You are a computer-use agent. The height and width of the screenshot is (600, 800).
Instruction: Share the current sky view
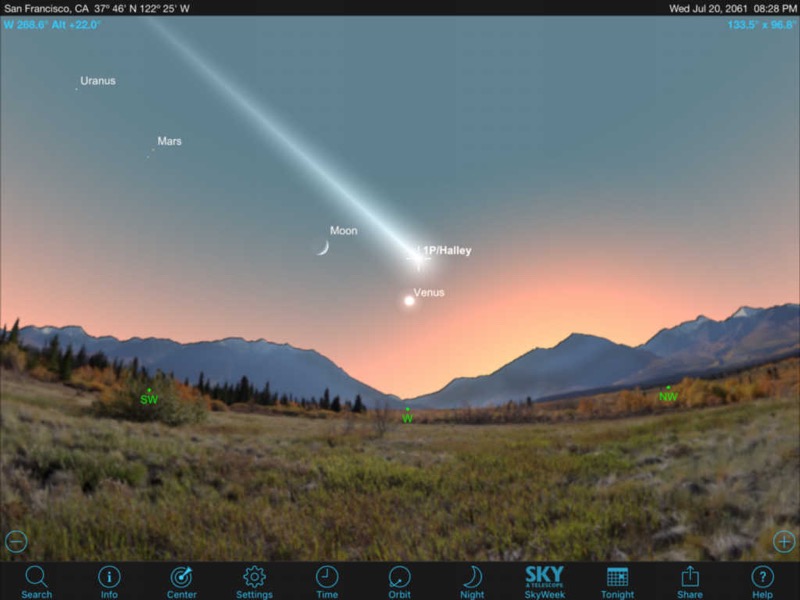pos(690,578)
